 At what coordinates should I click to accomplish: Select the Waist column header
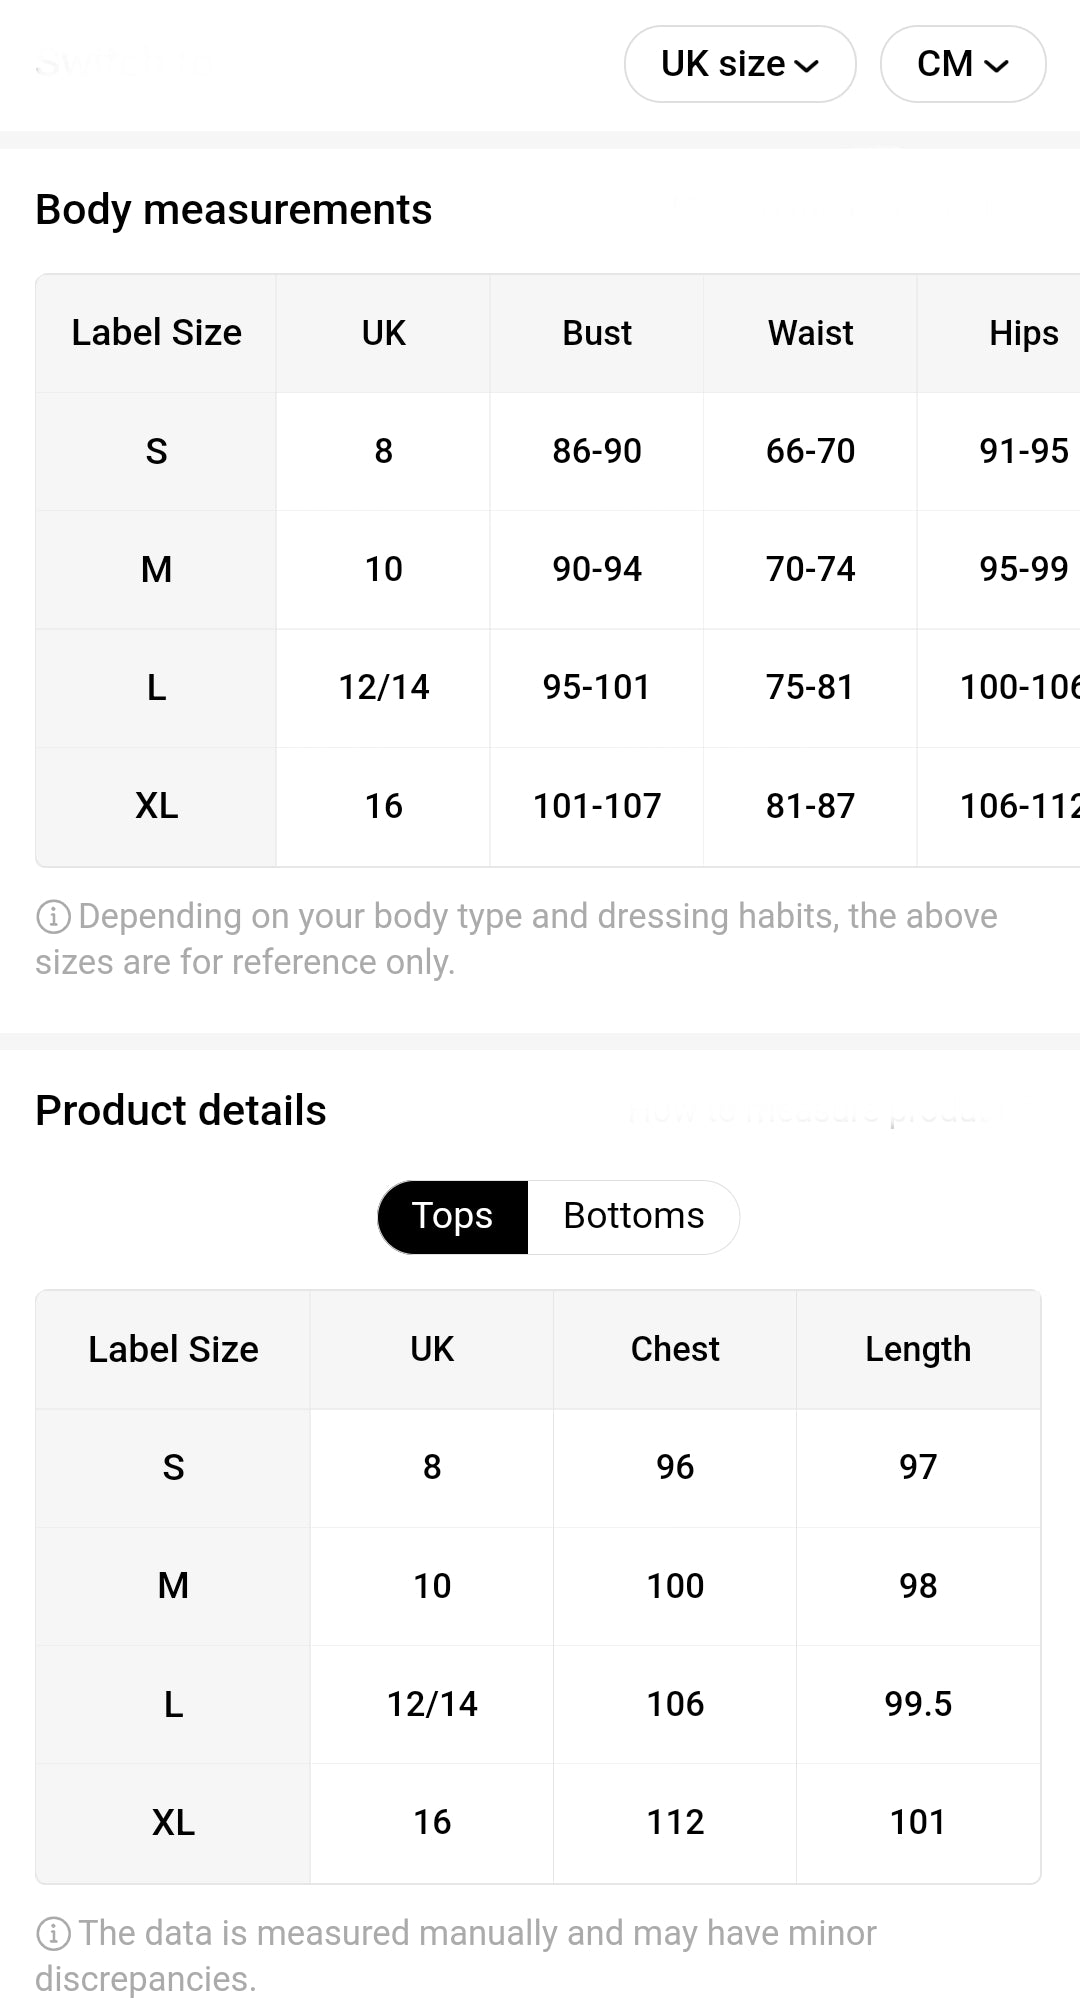coord(810,333)
